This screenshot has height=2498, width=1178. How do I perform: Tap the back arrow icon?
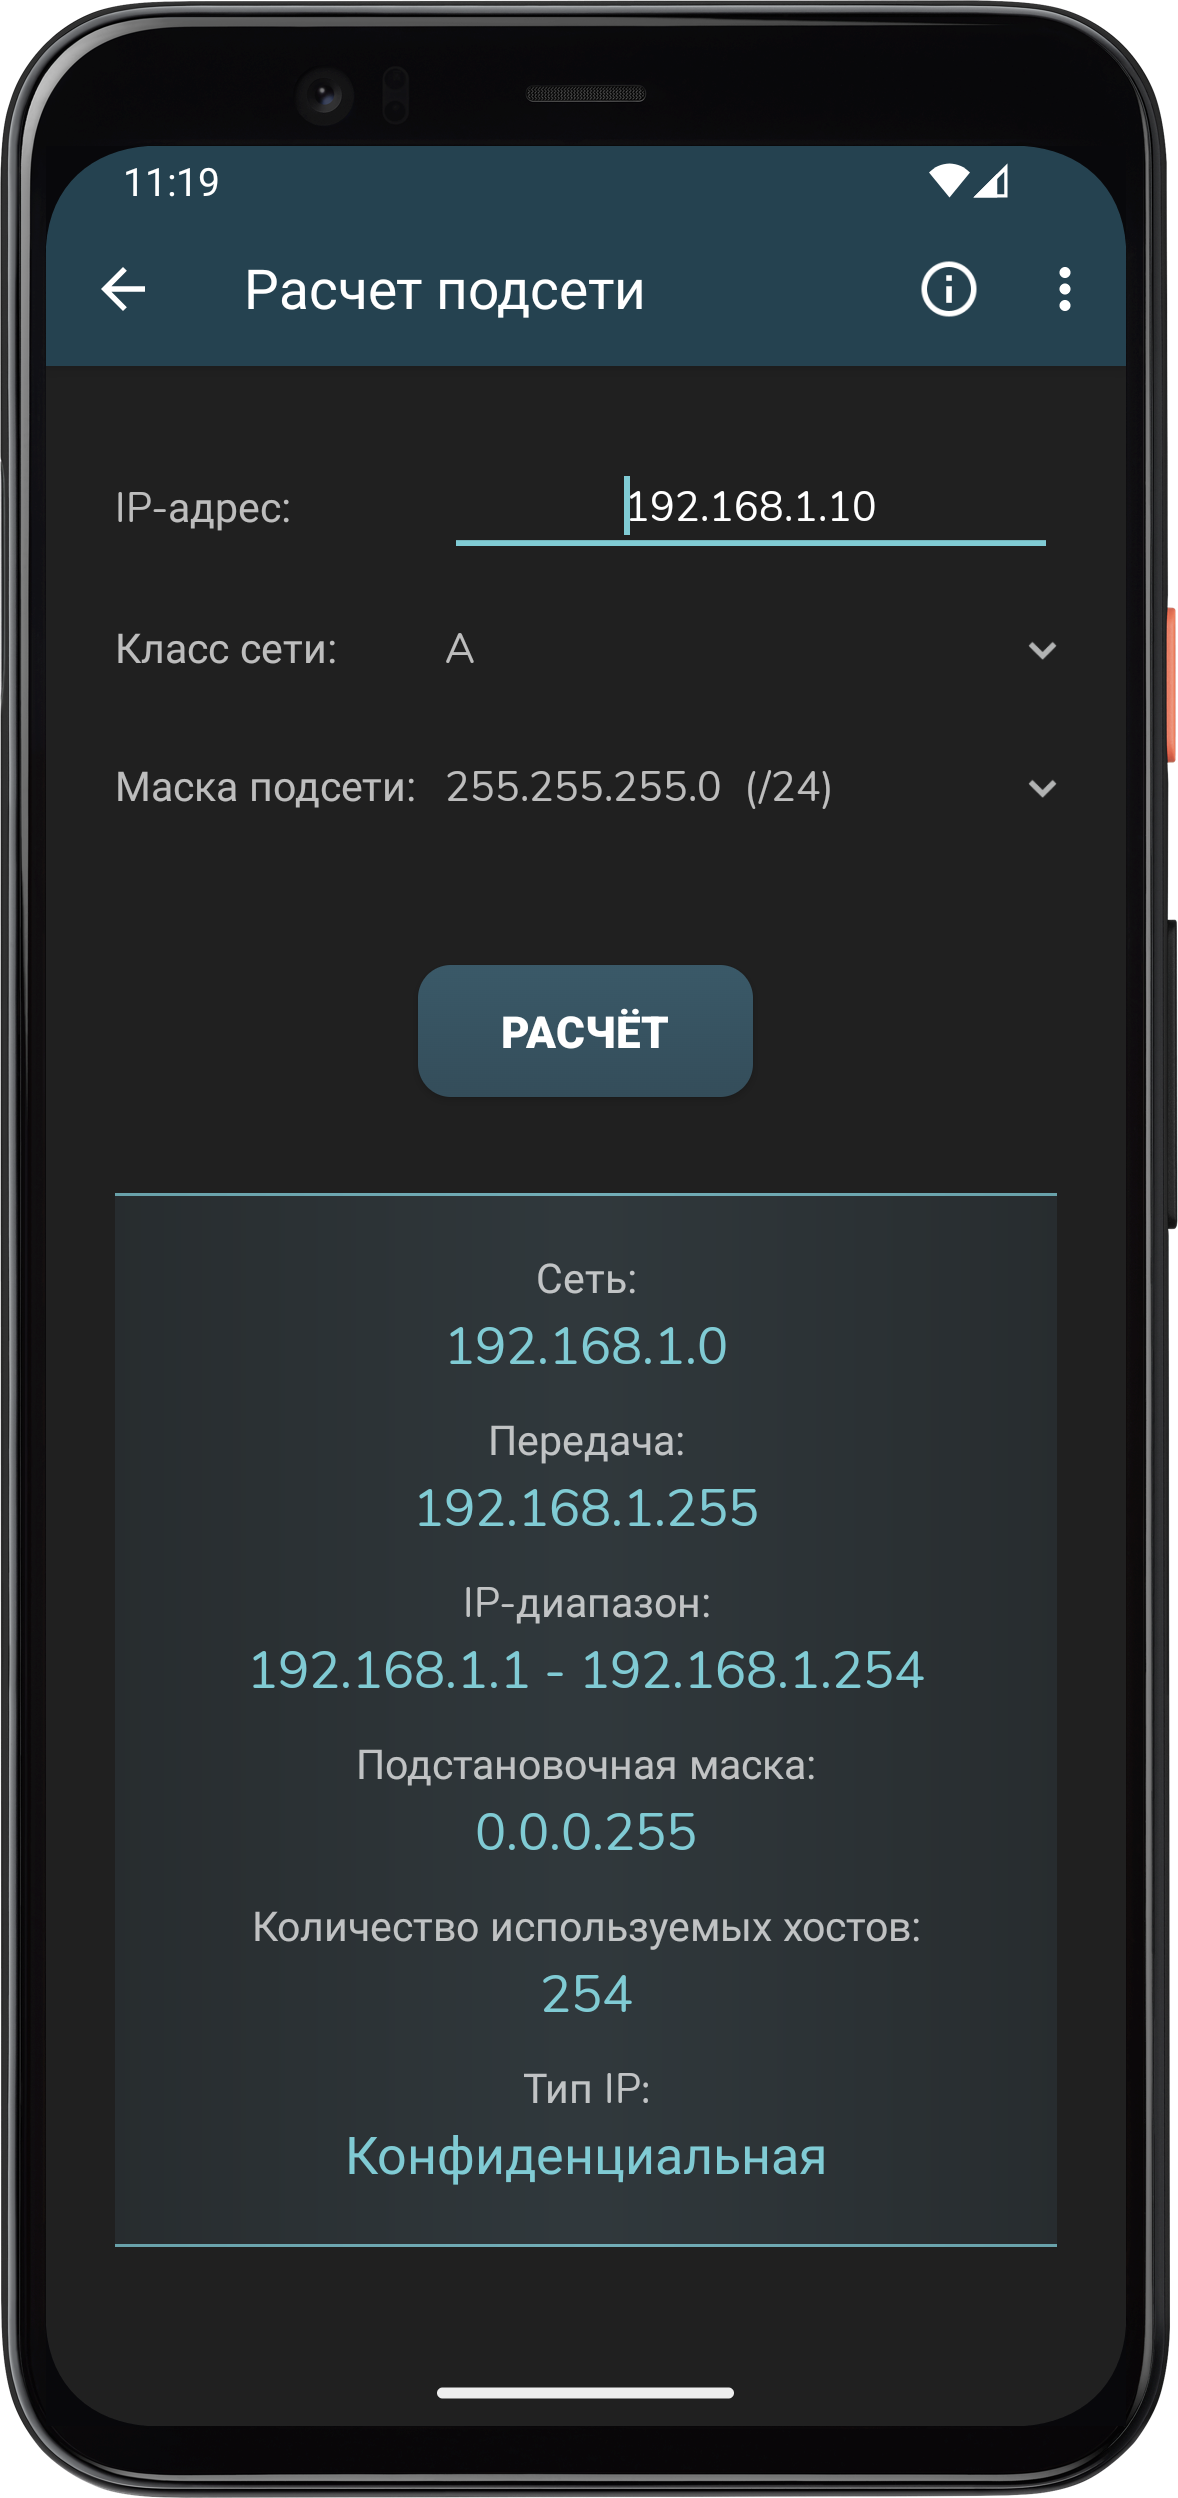(124, 290)
